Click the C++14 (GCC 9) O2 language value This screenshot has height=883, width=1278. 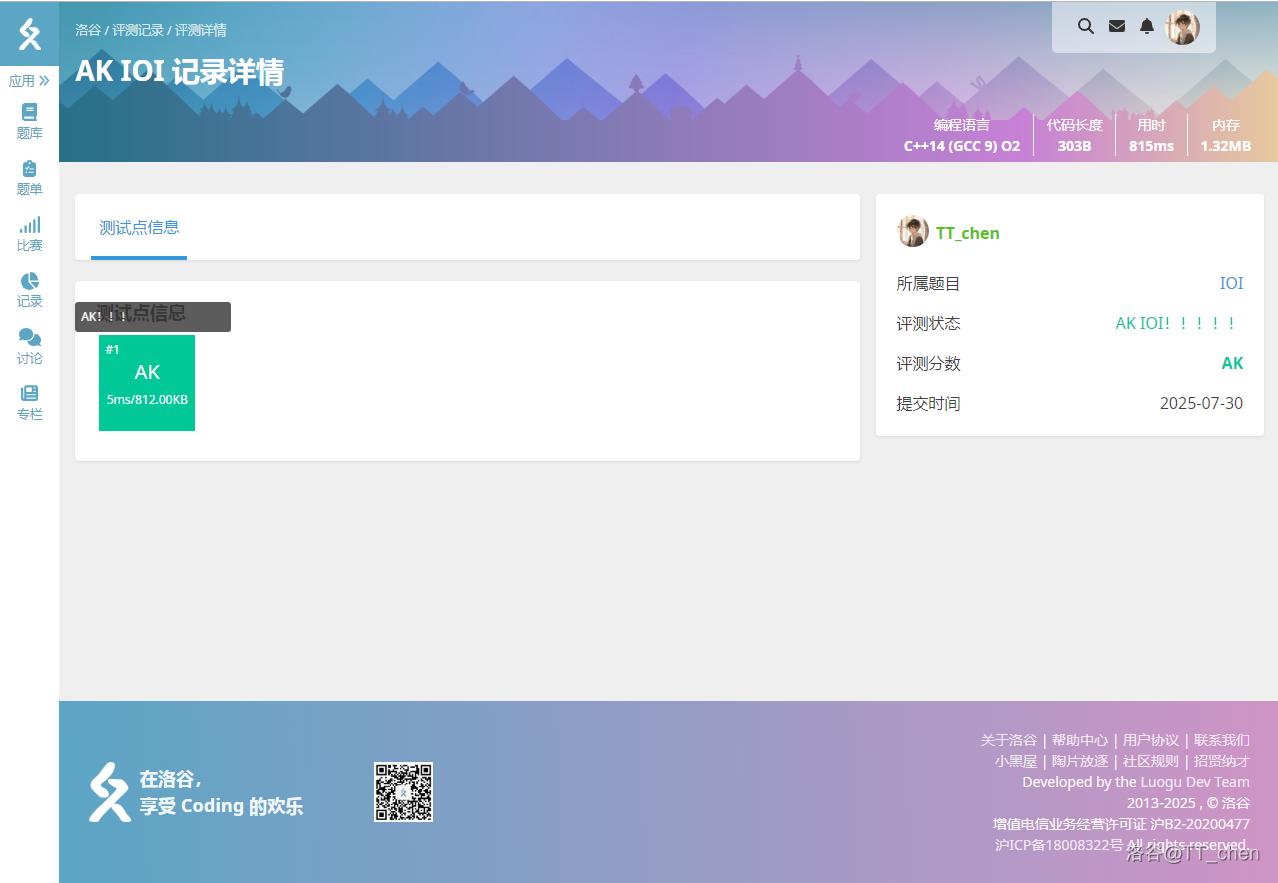pyautogui.click(x=962, y=146)
